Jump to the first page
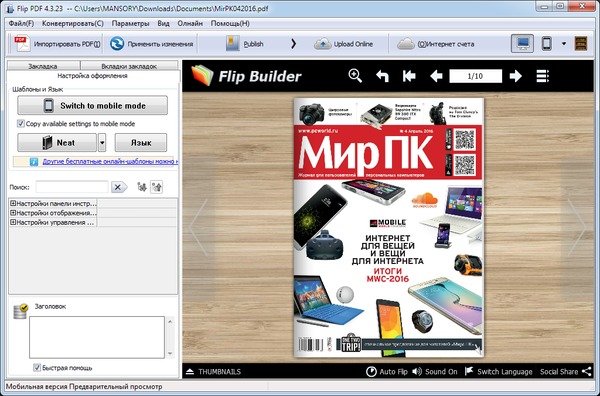This screenshot has height=396, width=600. pos(409,76)
